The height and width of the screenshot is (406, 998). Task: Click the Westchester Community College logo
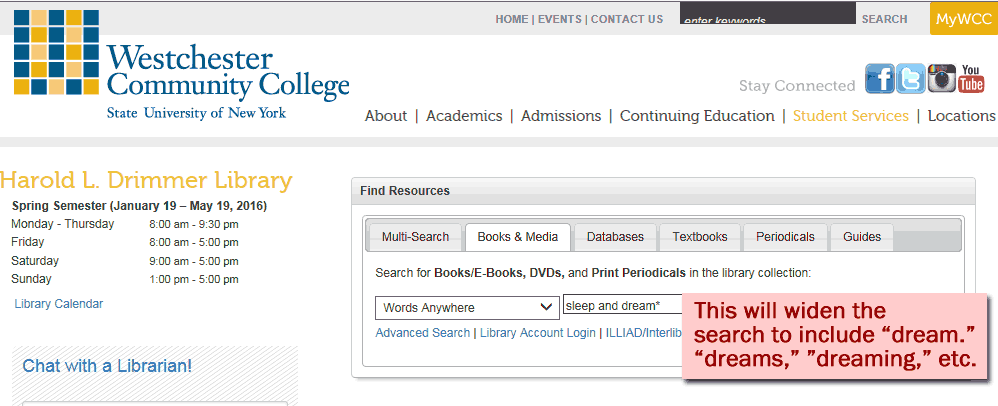point(182,65)
